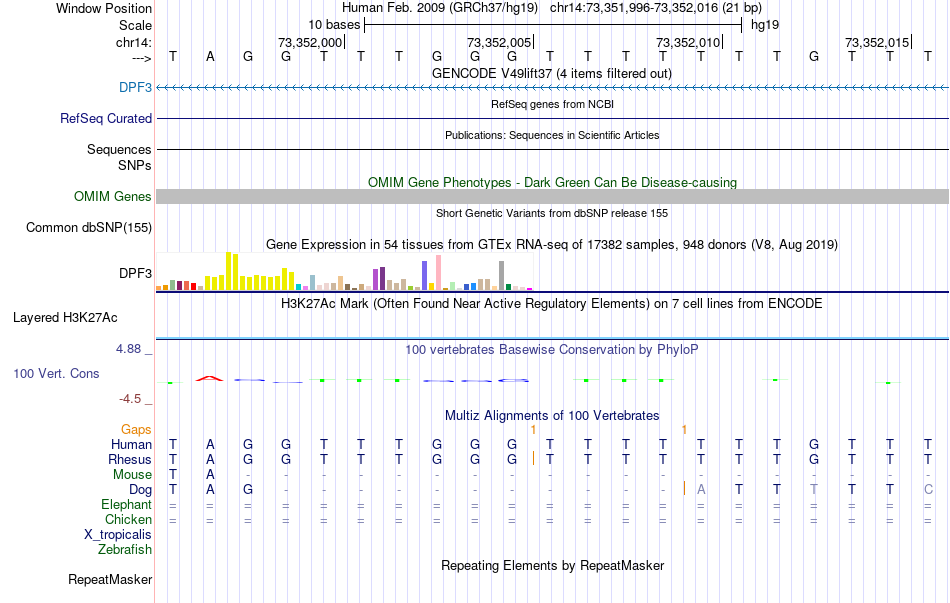Open Publications: Sequences in Scientific Articles title
Image resolution: width=950 pixels, height=603 pixels.
pos(552,135)
